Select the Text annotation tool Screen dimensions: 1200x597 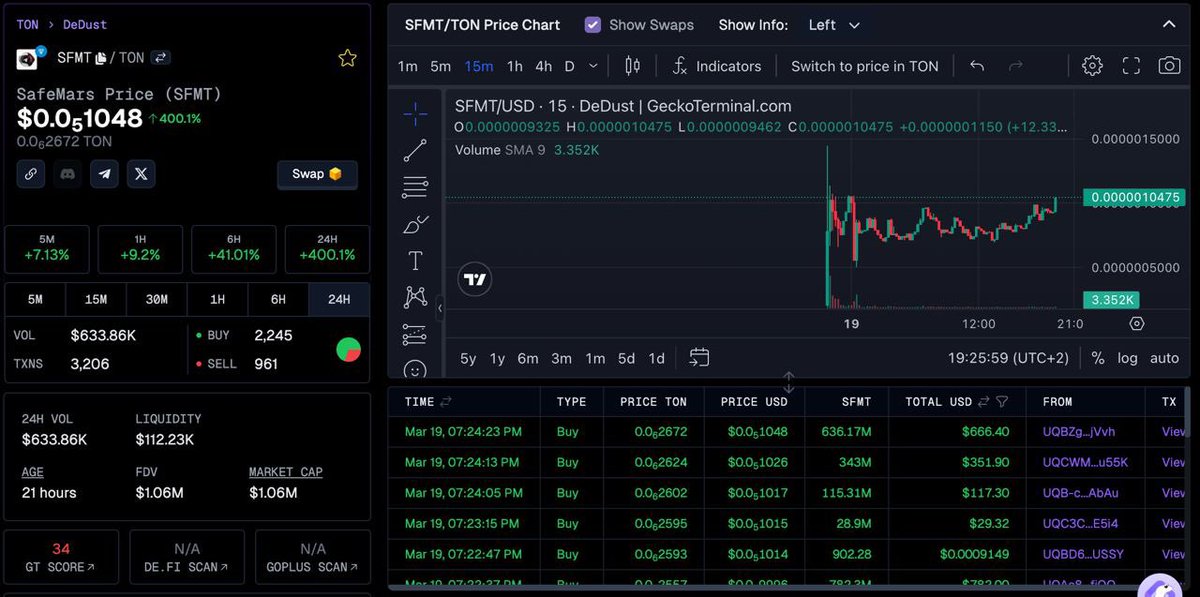(415, 261)
